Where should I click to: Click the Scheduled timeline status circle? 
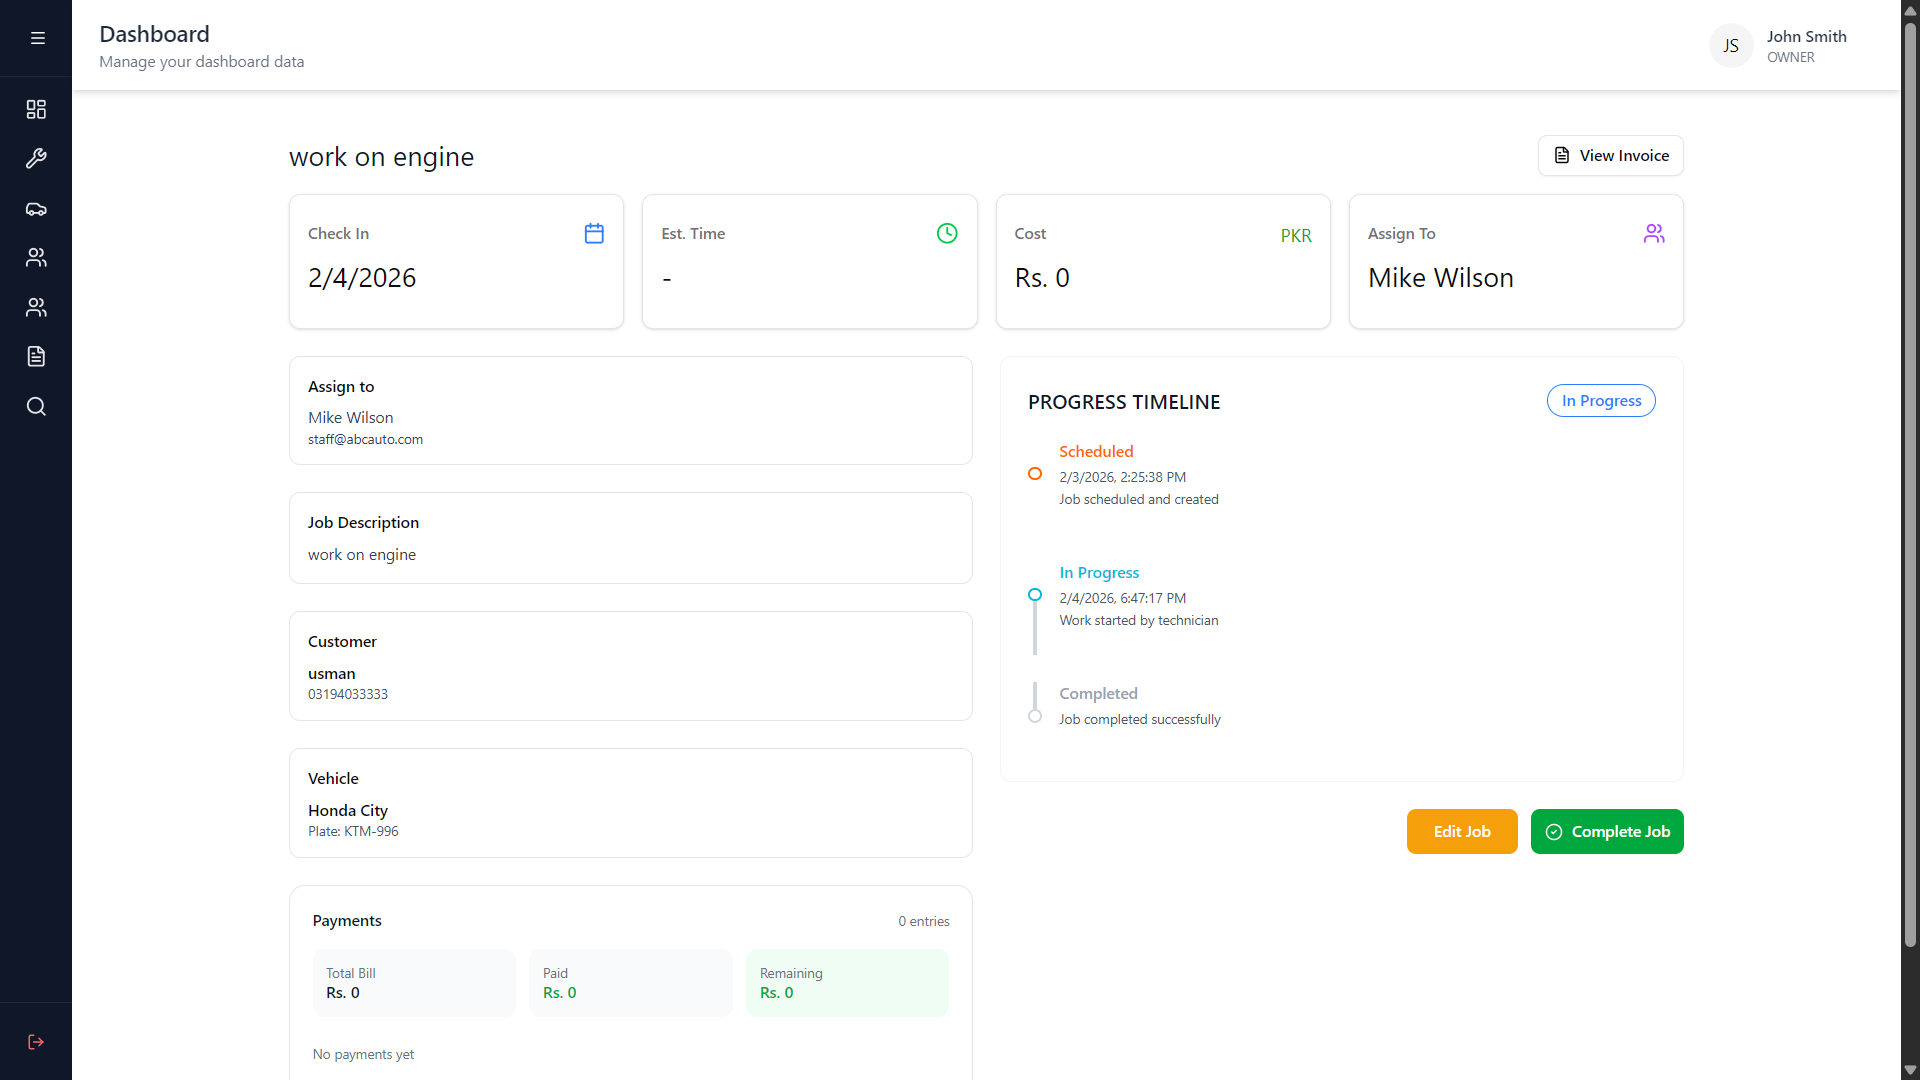click(x=1035, y=473)
